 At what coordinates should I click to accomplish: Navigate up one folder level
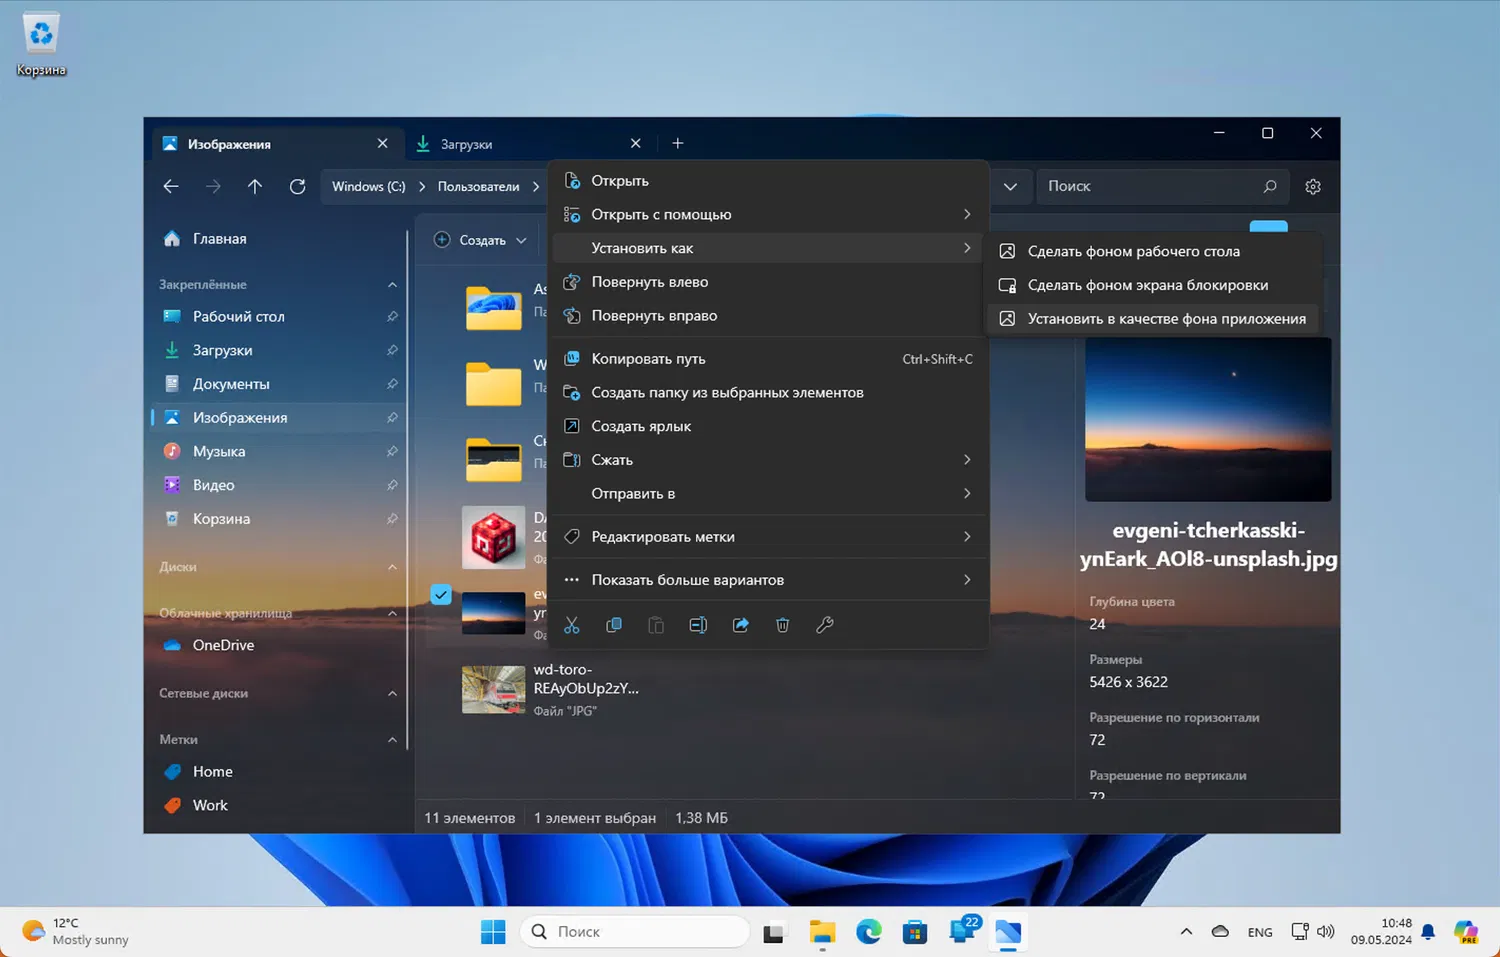255,187
